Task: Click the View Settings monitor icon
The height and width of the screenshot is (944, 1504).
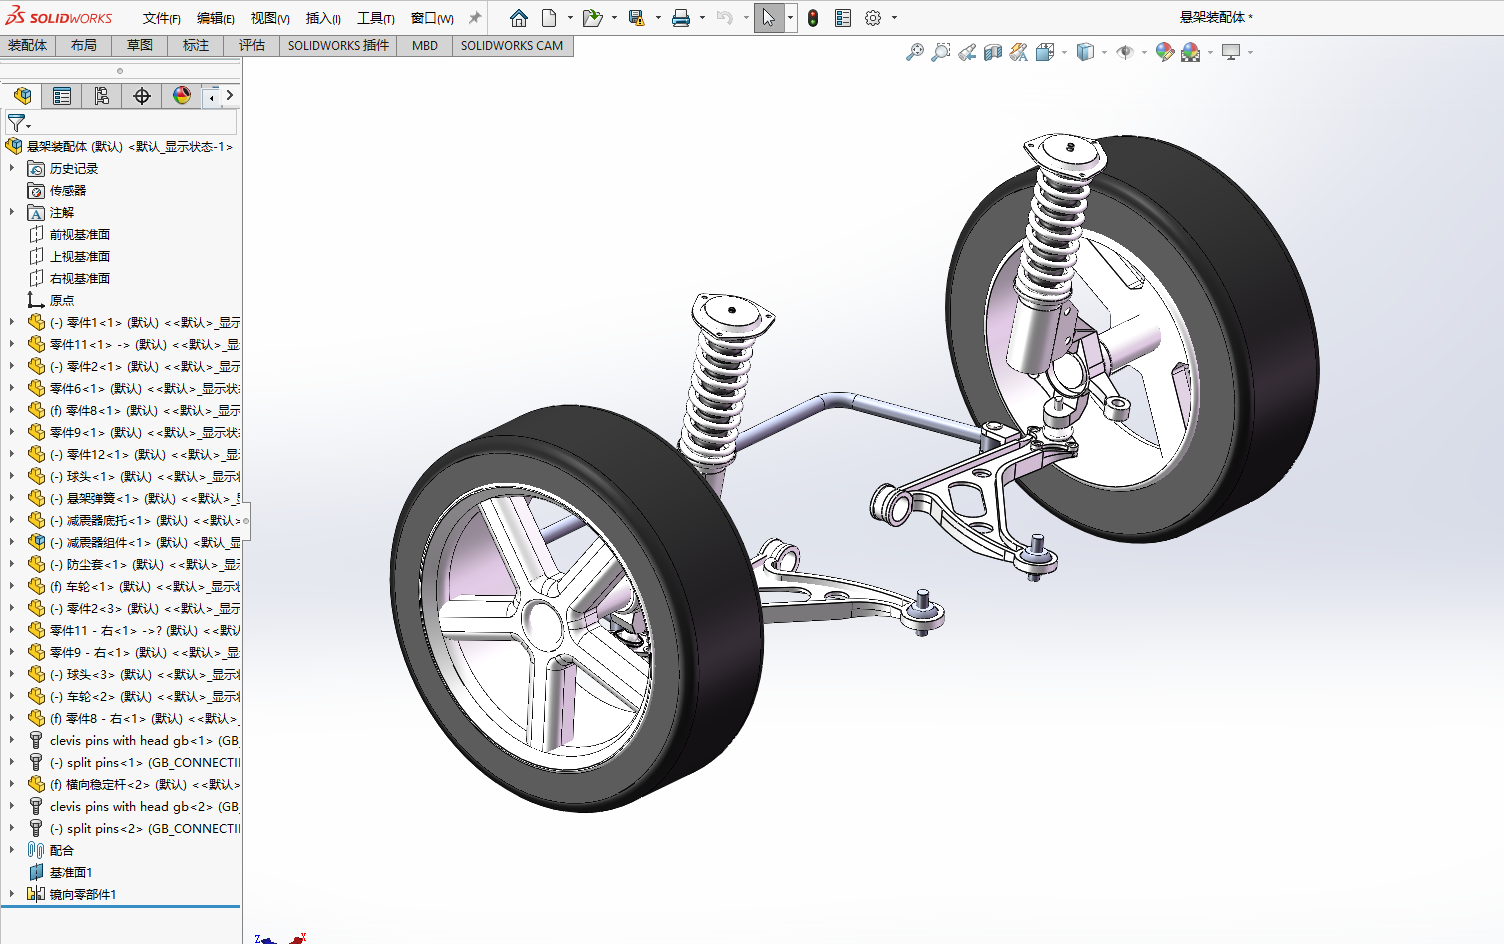Action: tap(1231, 52)
